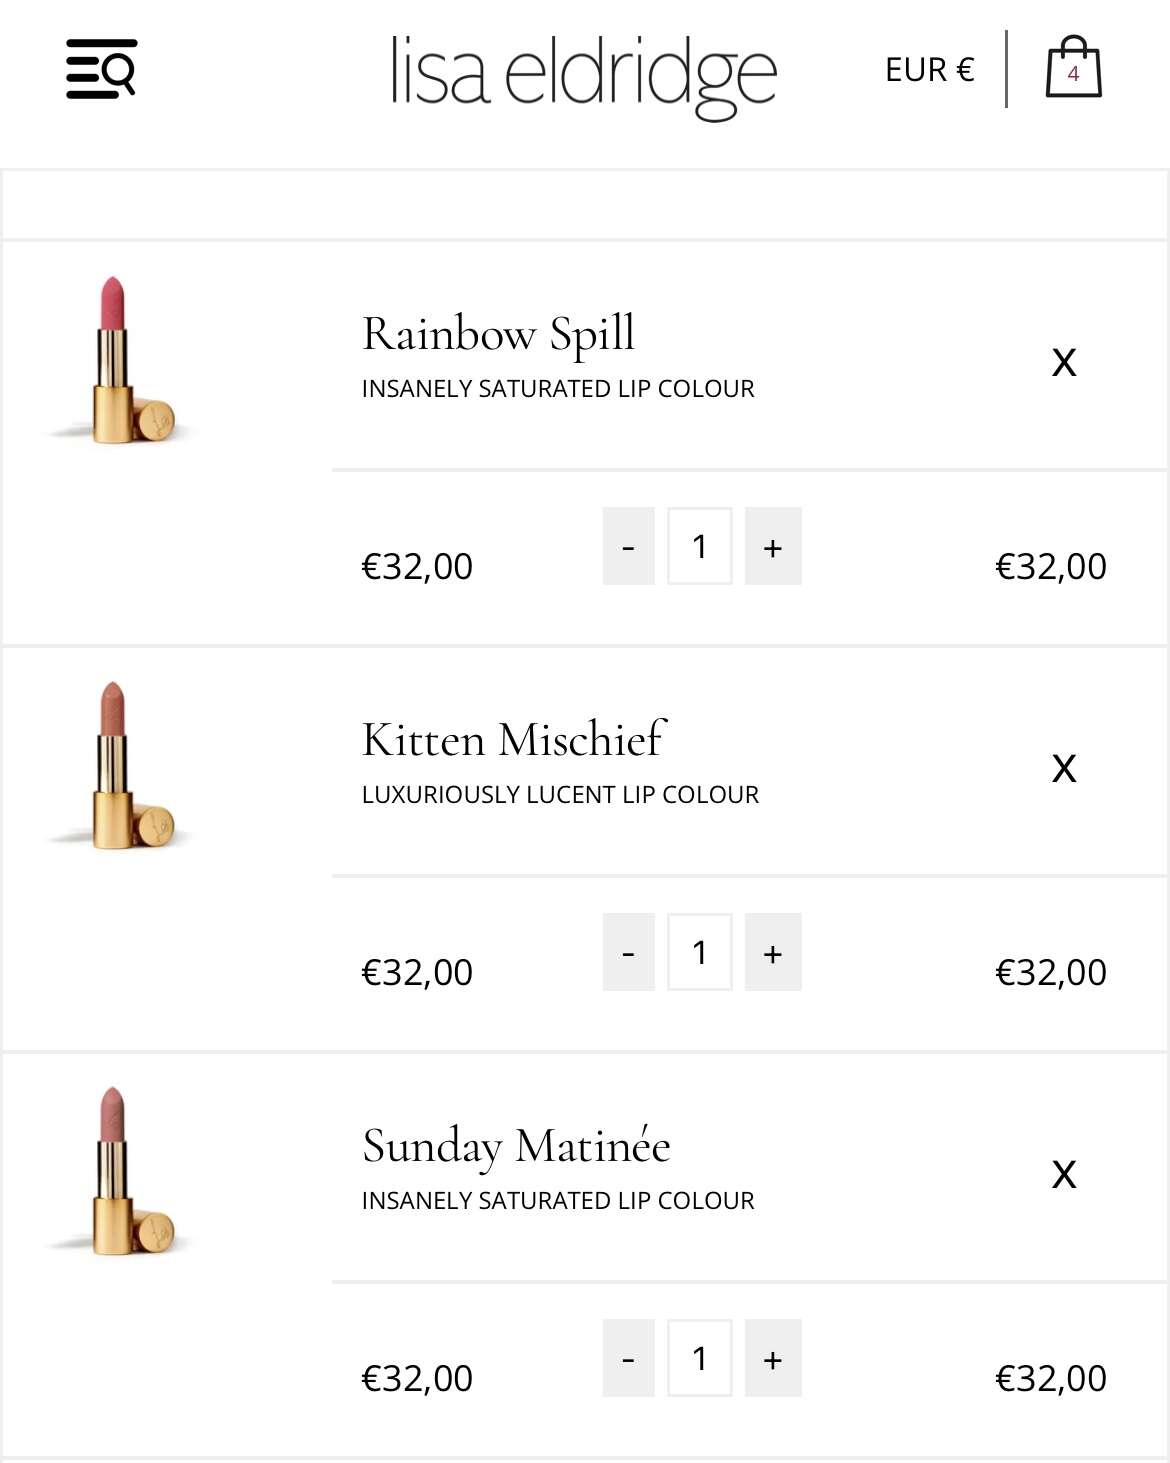Remove Kitten Mischief from the cart
1170x1463 pixels.
[1064, 768]
